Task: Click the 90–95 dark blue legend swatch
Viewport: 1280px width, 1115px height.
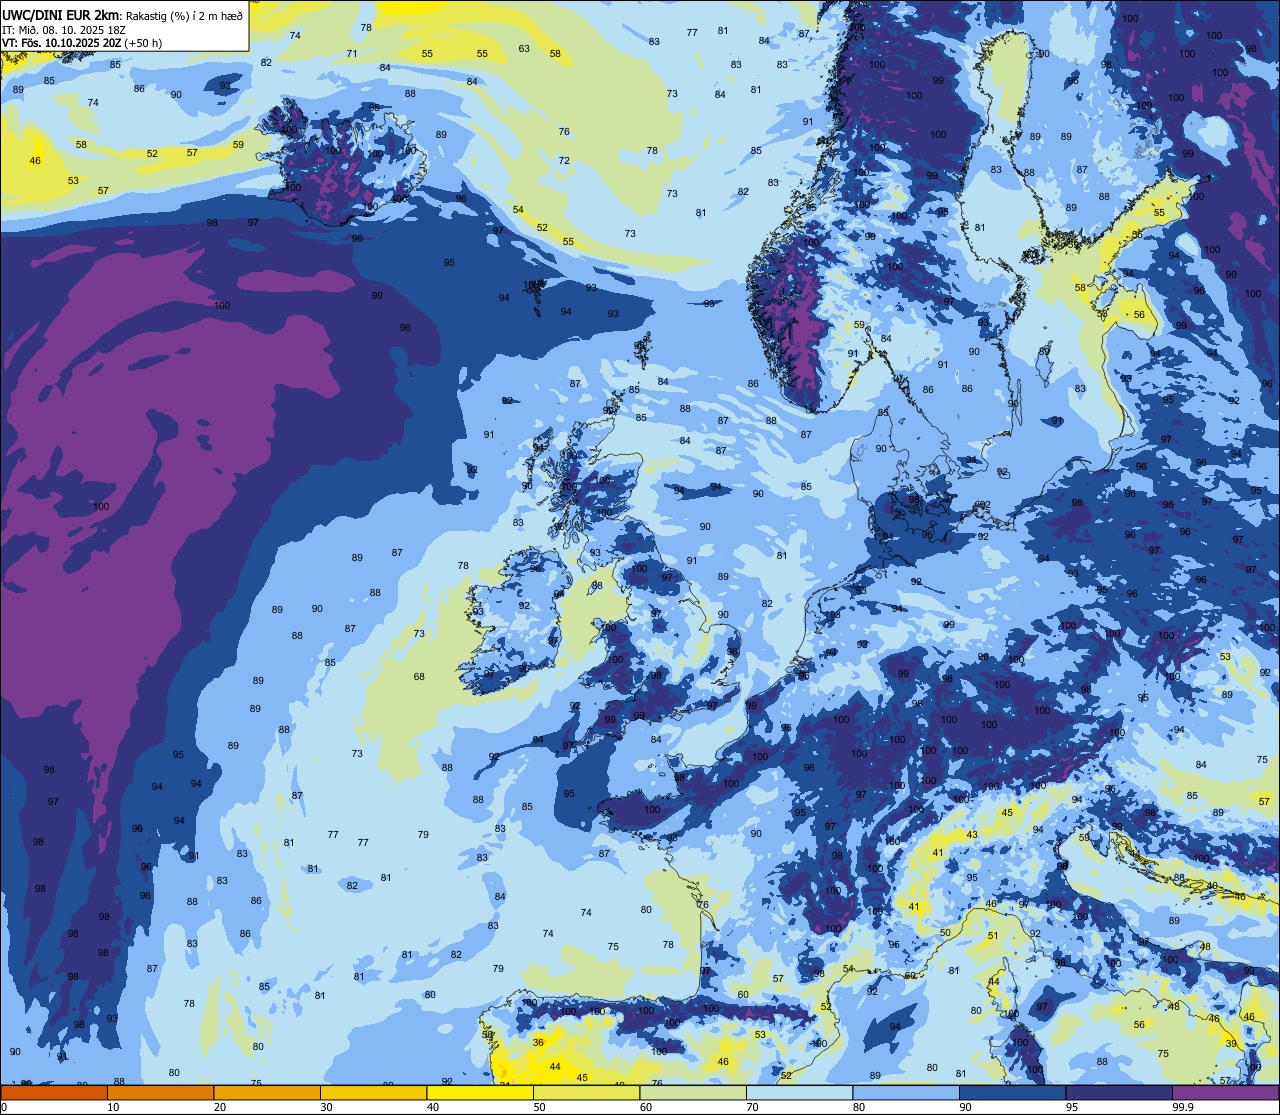Action: click(1012, 1092)
